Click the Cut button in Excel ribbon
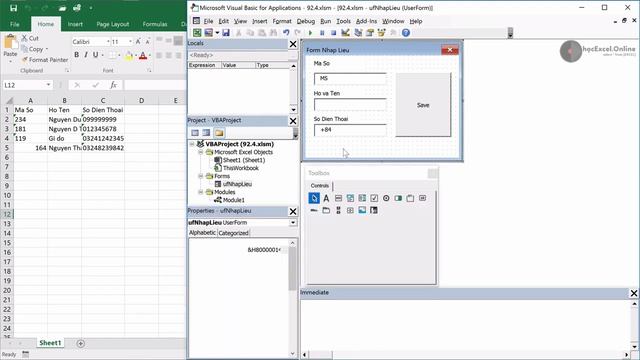640x360 pixels. point(30,38)
